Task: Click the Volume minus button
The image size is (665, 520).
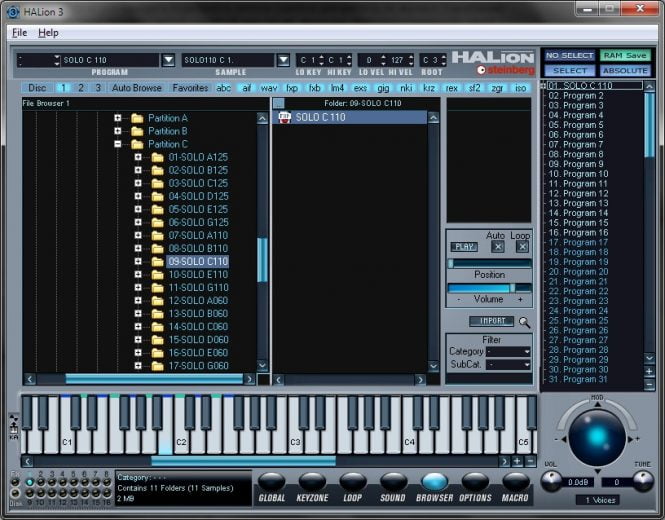Action: click(458, 299)
